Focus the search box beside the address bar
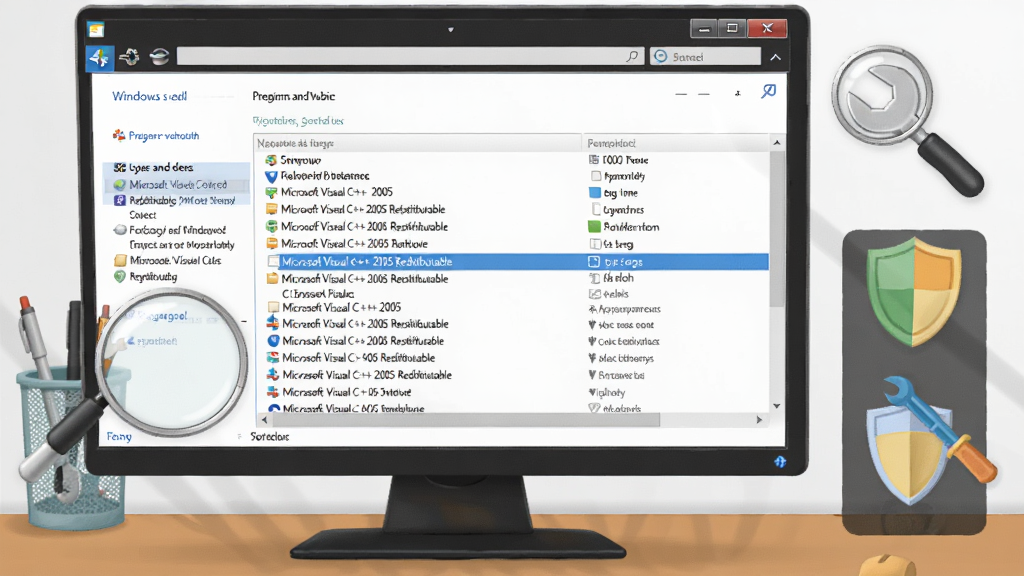 coord(705,57)
